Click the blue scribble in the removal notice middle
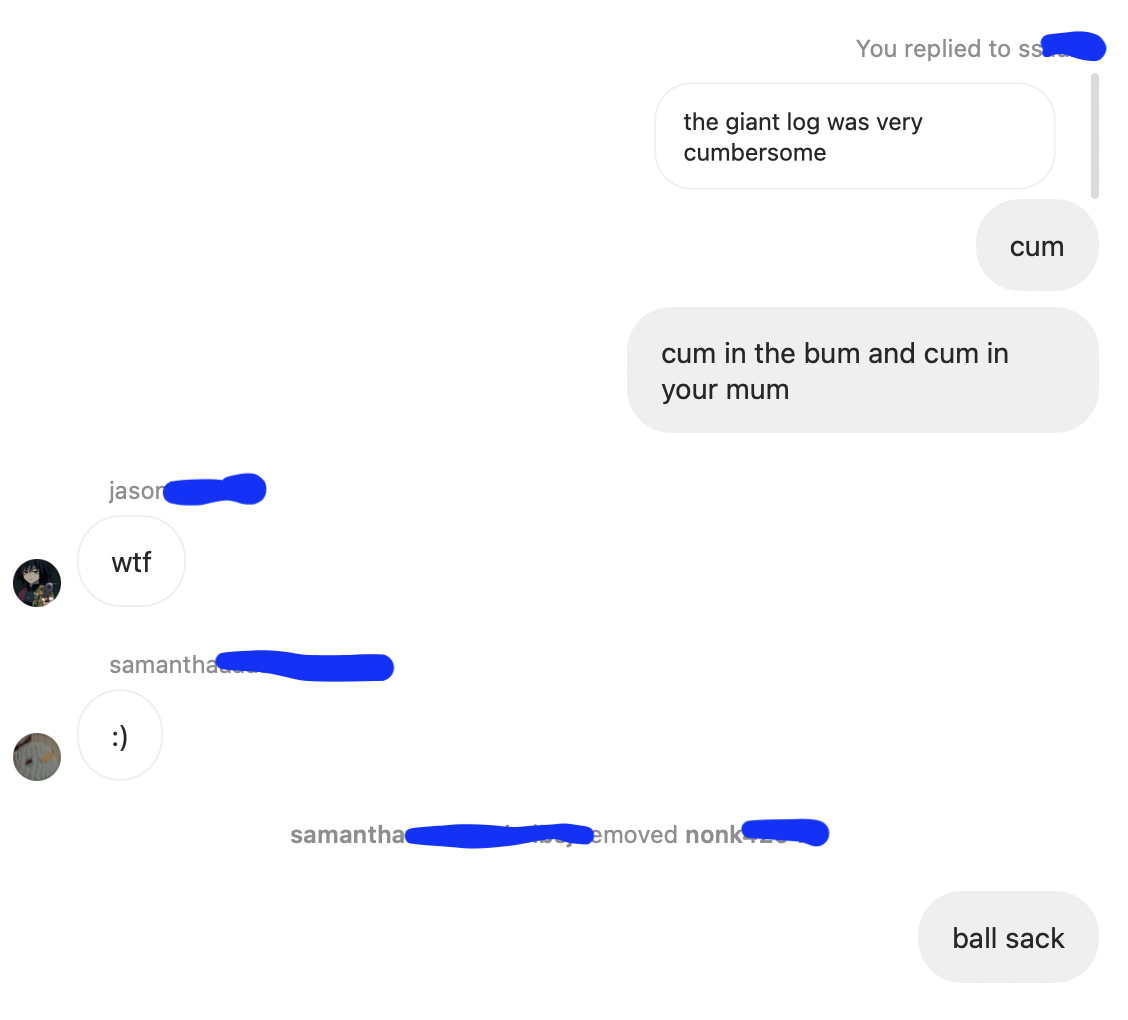The width and height of the screenshot is (1128, 1020). pyautogui.click(x=499, y=835)
